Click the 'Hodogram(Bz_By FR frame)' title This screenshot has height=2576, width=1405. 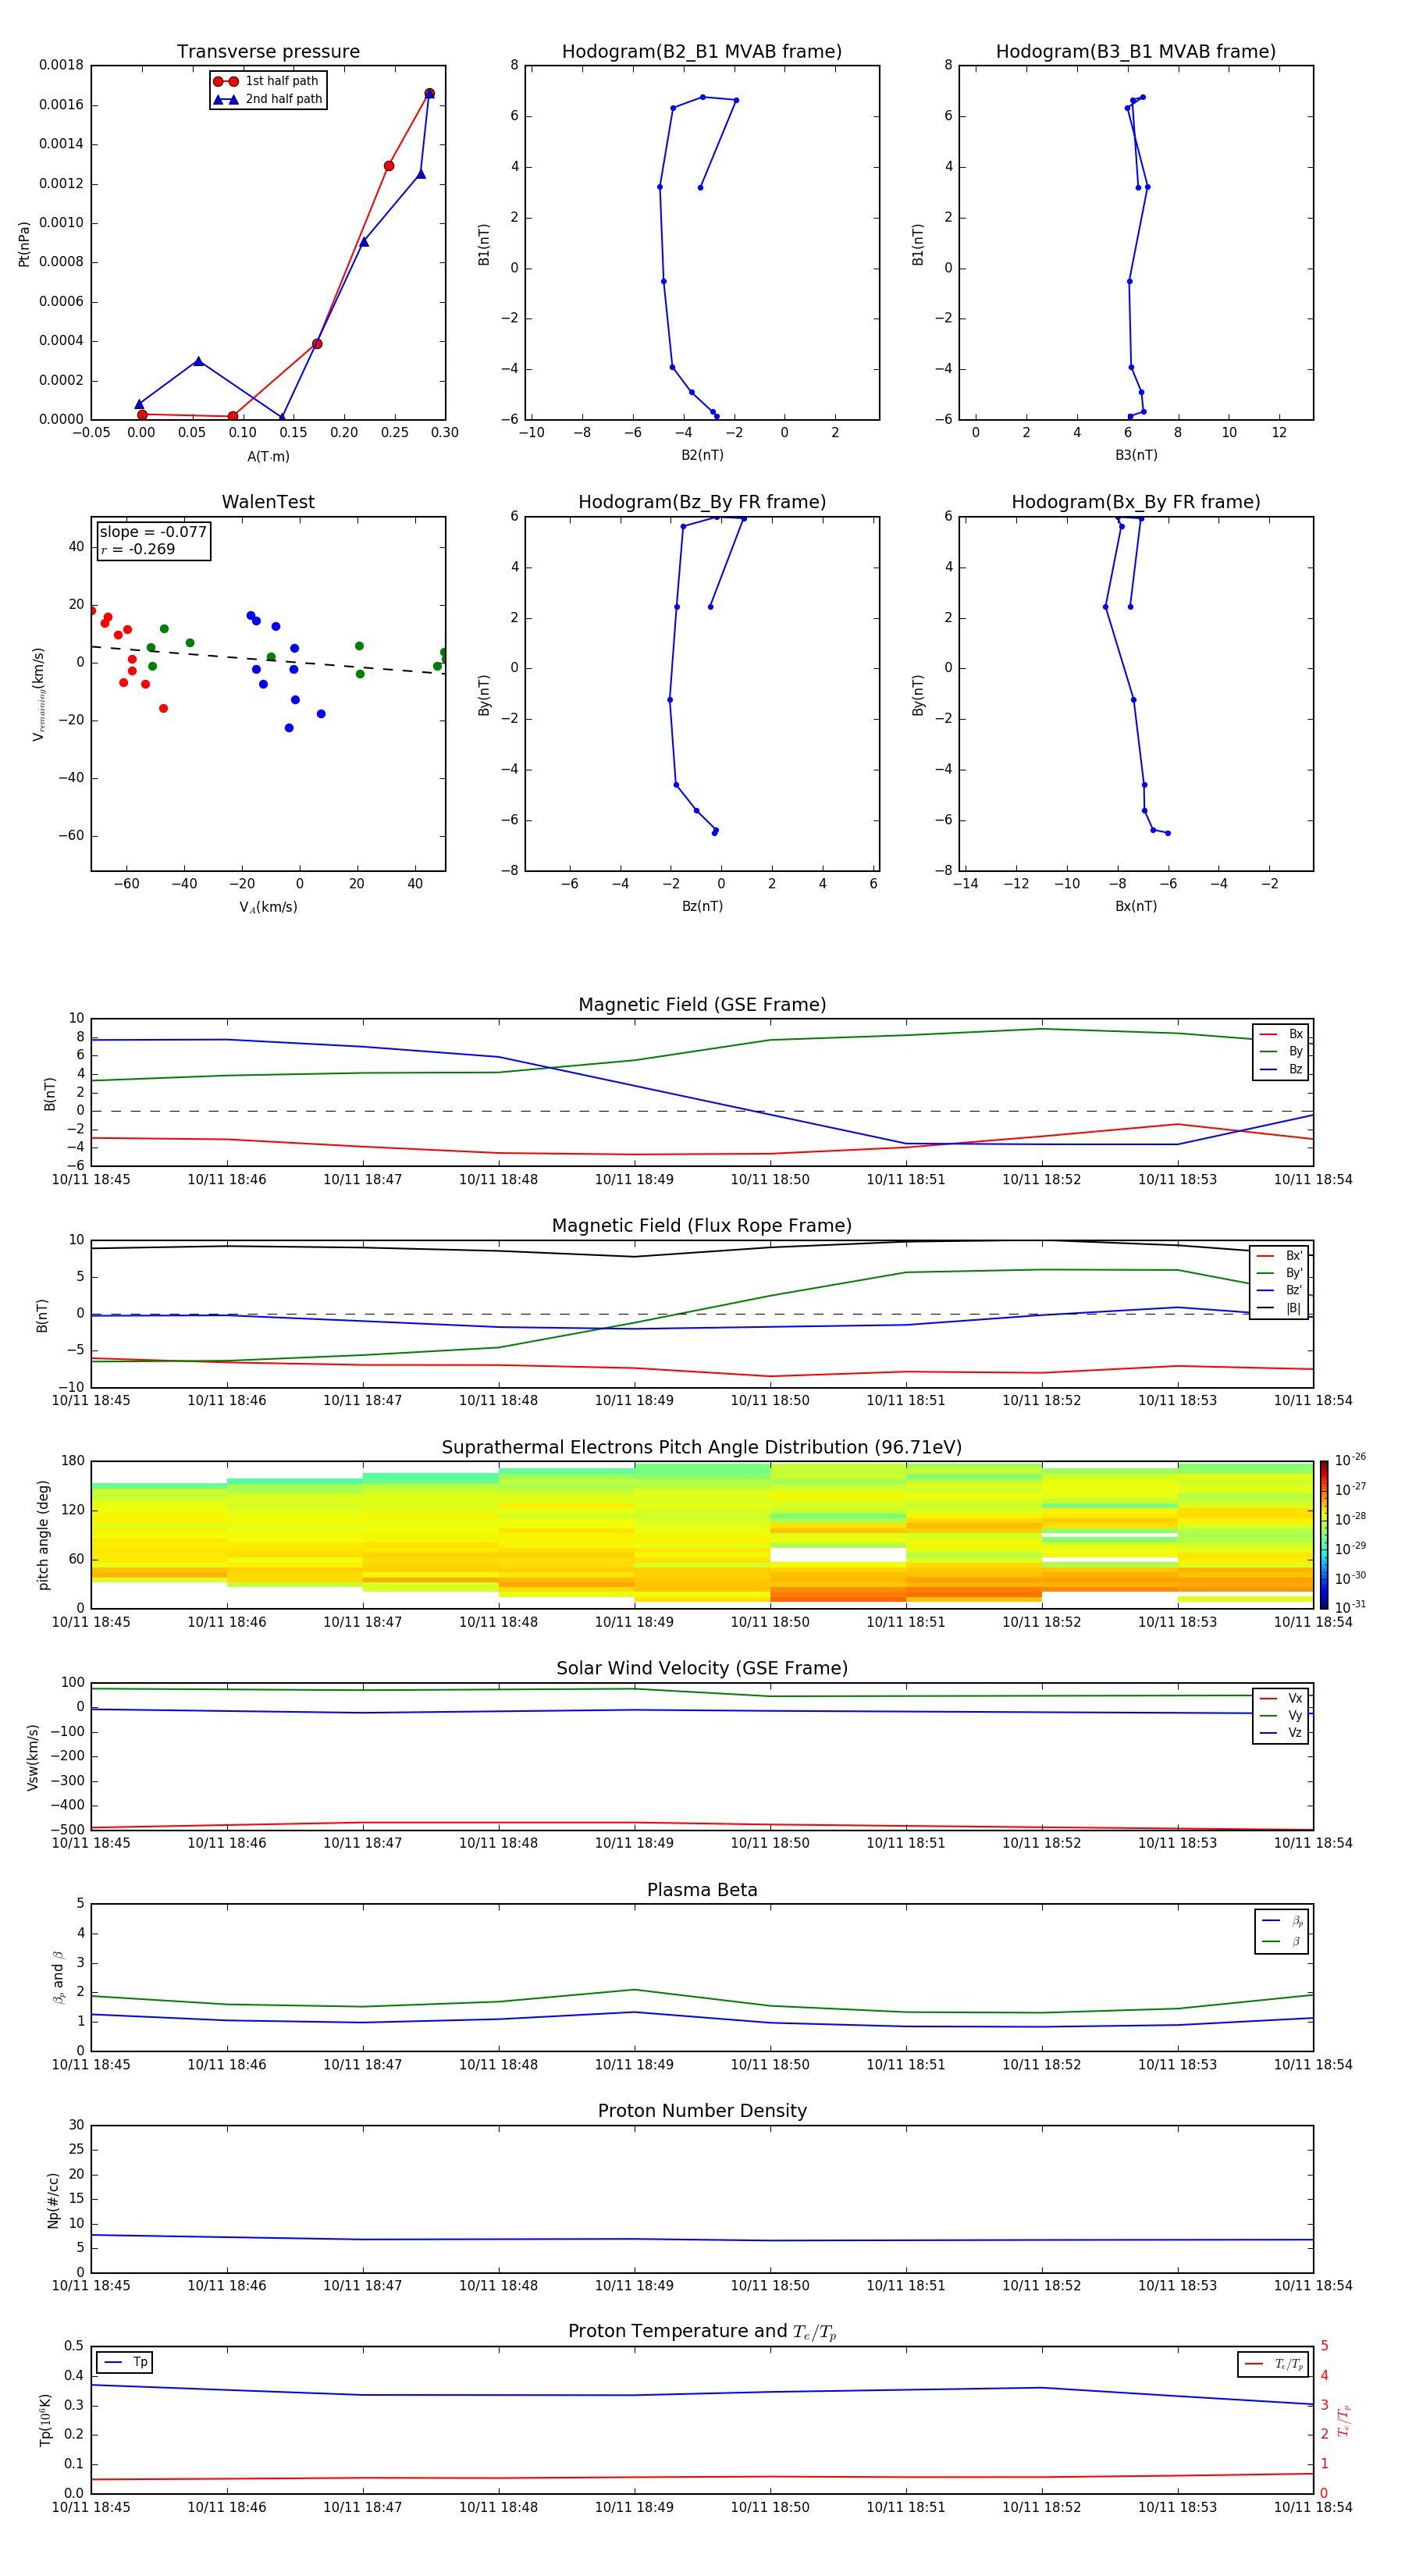702,502
